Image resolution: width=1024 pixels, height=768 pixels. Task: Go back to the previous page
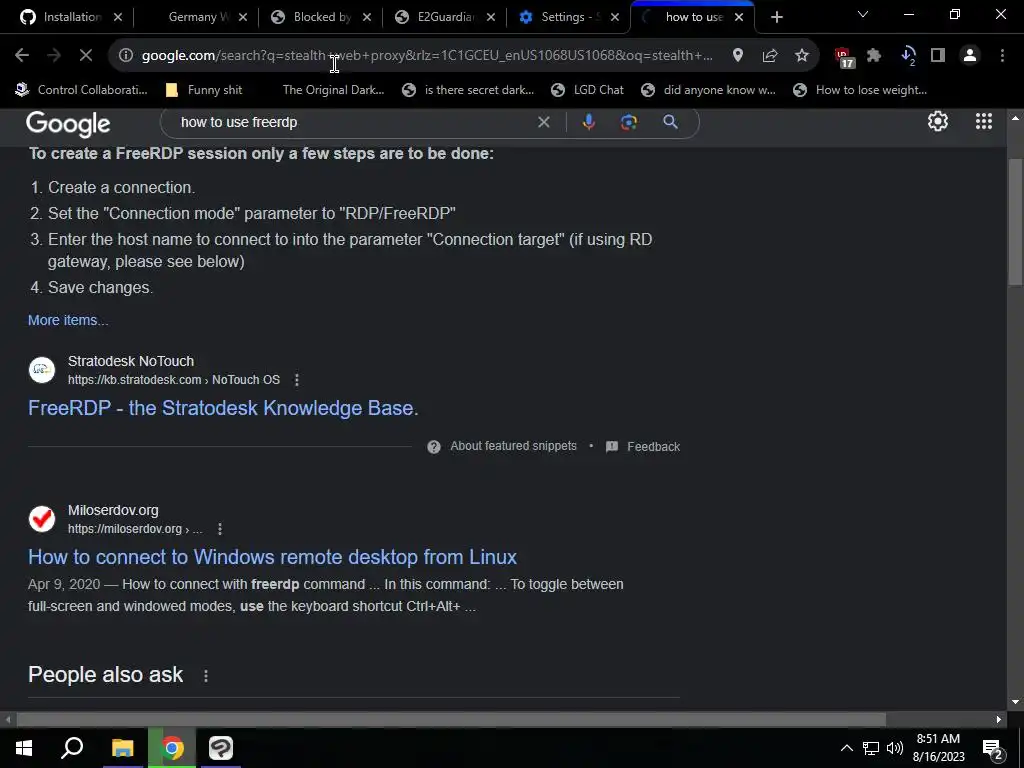point(22,56)
